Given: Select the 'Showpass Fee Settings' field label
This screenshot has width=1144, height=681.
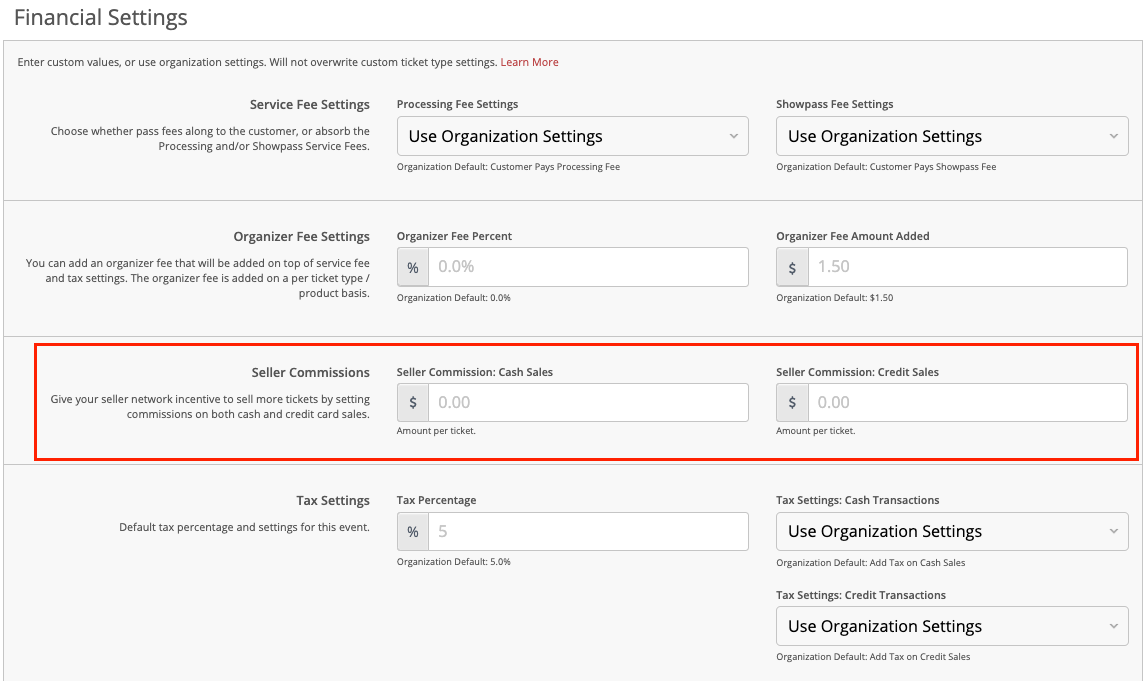Looking at the screenshot, I should coord(835,104).
